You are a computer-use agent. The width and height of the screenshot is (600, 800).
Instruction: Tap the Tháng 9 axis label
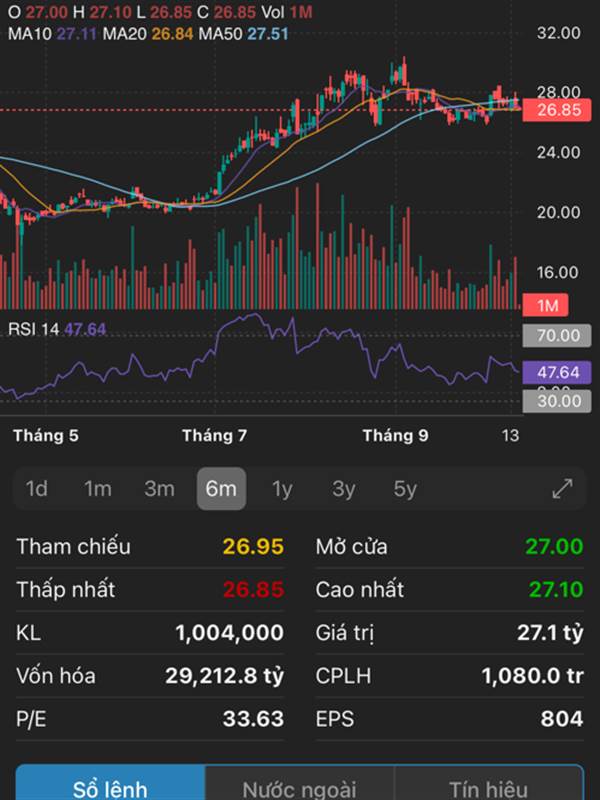tap(395, 435)
